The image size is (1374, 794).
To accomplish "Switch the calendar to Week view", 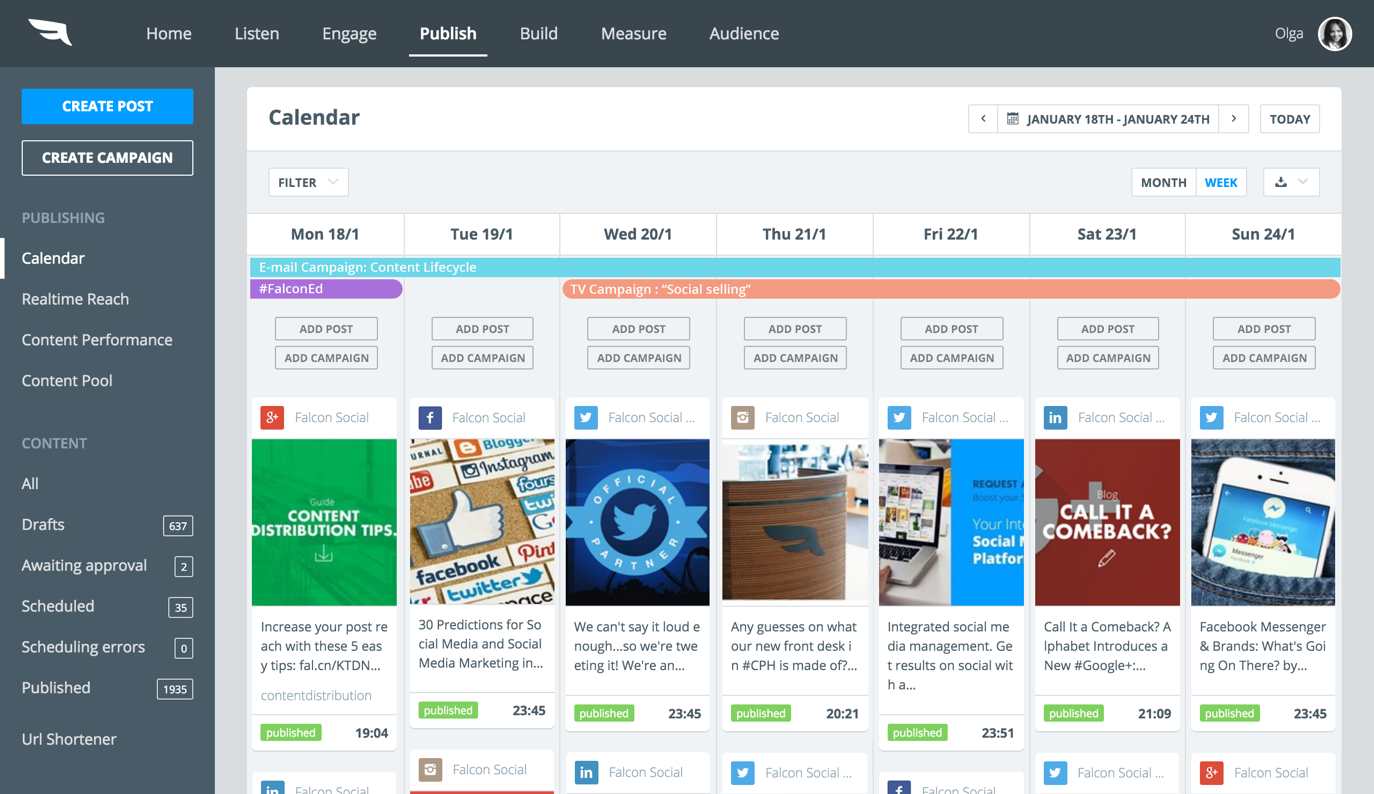I will tap(1221, 182).
